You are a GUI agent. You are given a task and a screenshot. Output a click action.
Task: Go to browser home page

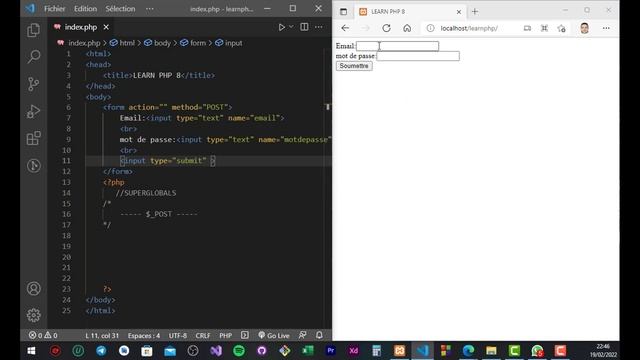tap(407, 28)
